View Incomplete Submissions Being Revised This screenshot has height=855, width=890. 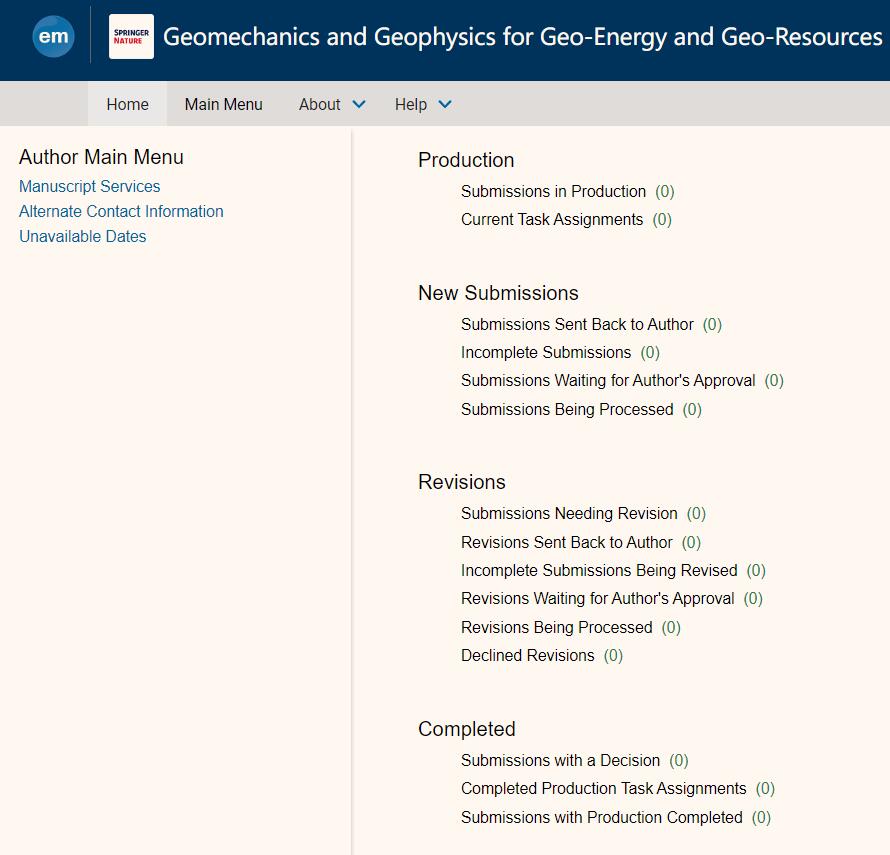tap(599, 571)
